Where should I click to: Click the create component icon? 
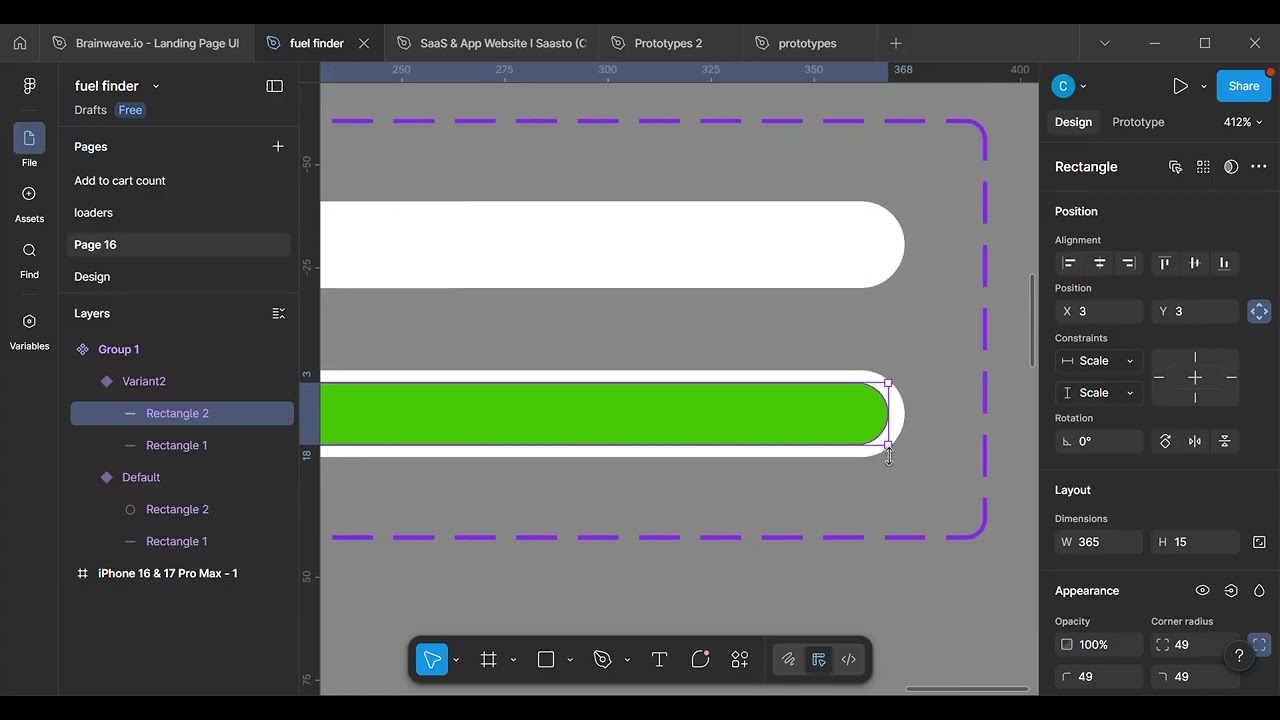click(x=1175, y=167)
